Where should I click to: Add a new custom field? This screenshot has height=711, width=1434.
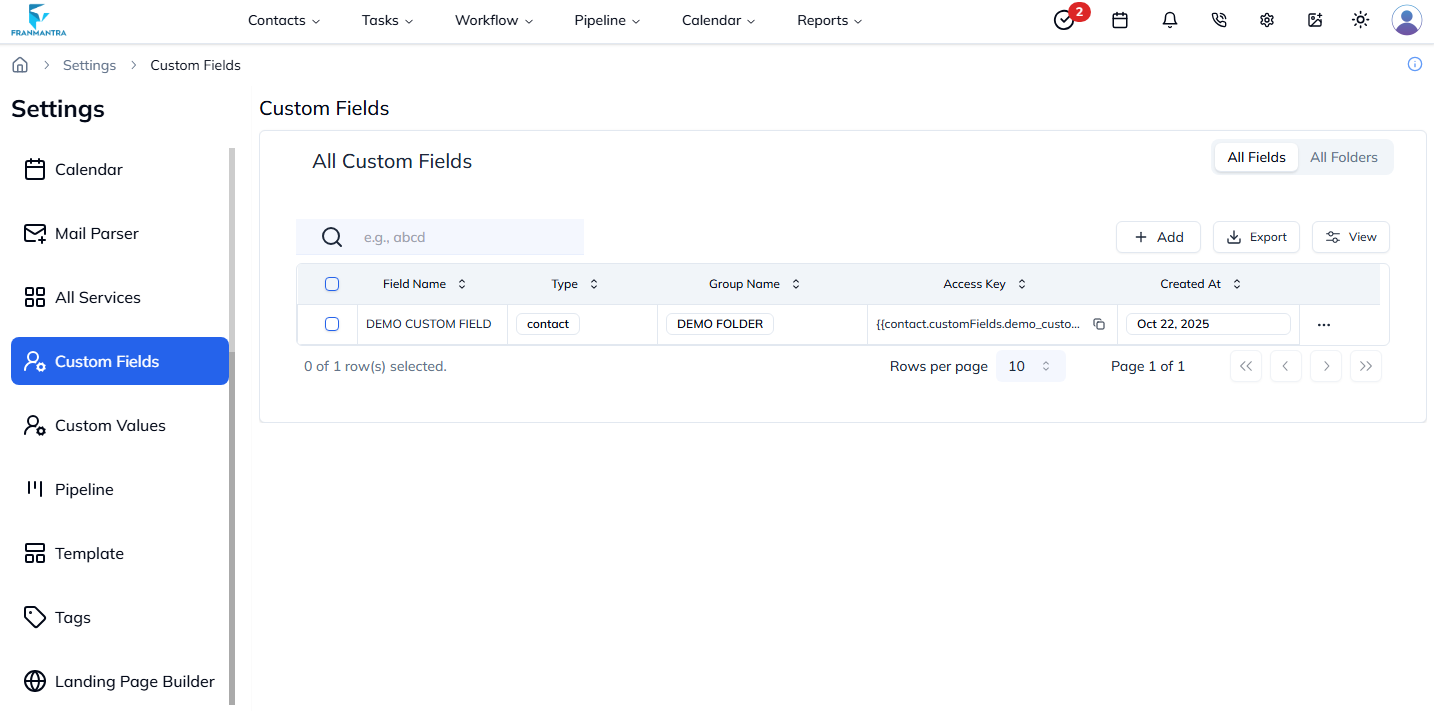(x=1158, y=237)
